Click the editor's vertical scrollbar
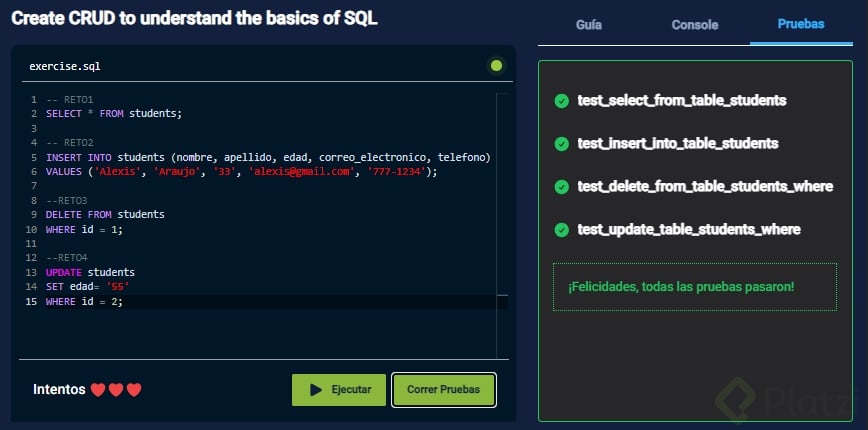This screenshot has height=430, width=868. click(502, 200)
